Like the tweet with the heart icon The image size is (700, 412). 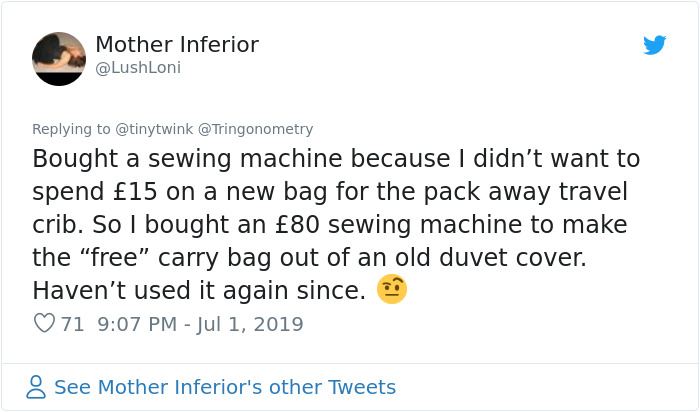point(44,323)
